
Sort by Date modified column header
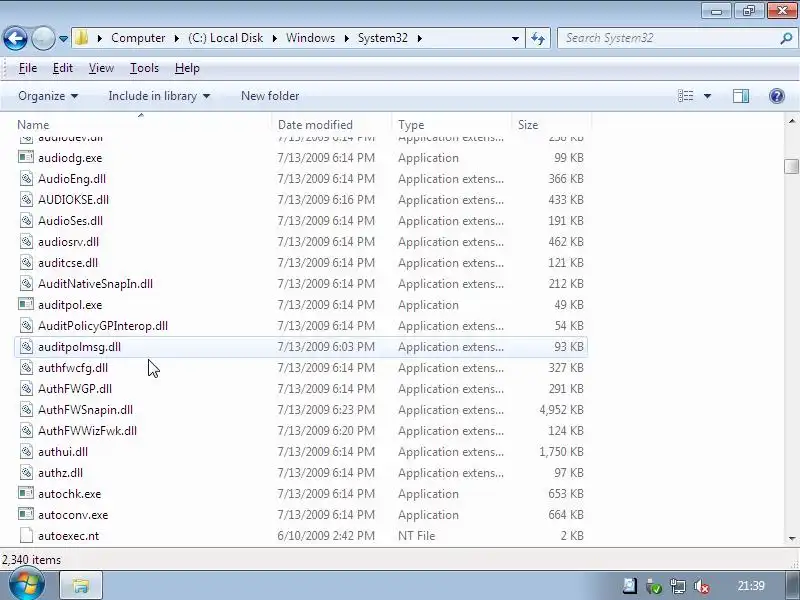332,124
